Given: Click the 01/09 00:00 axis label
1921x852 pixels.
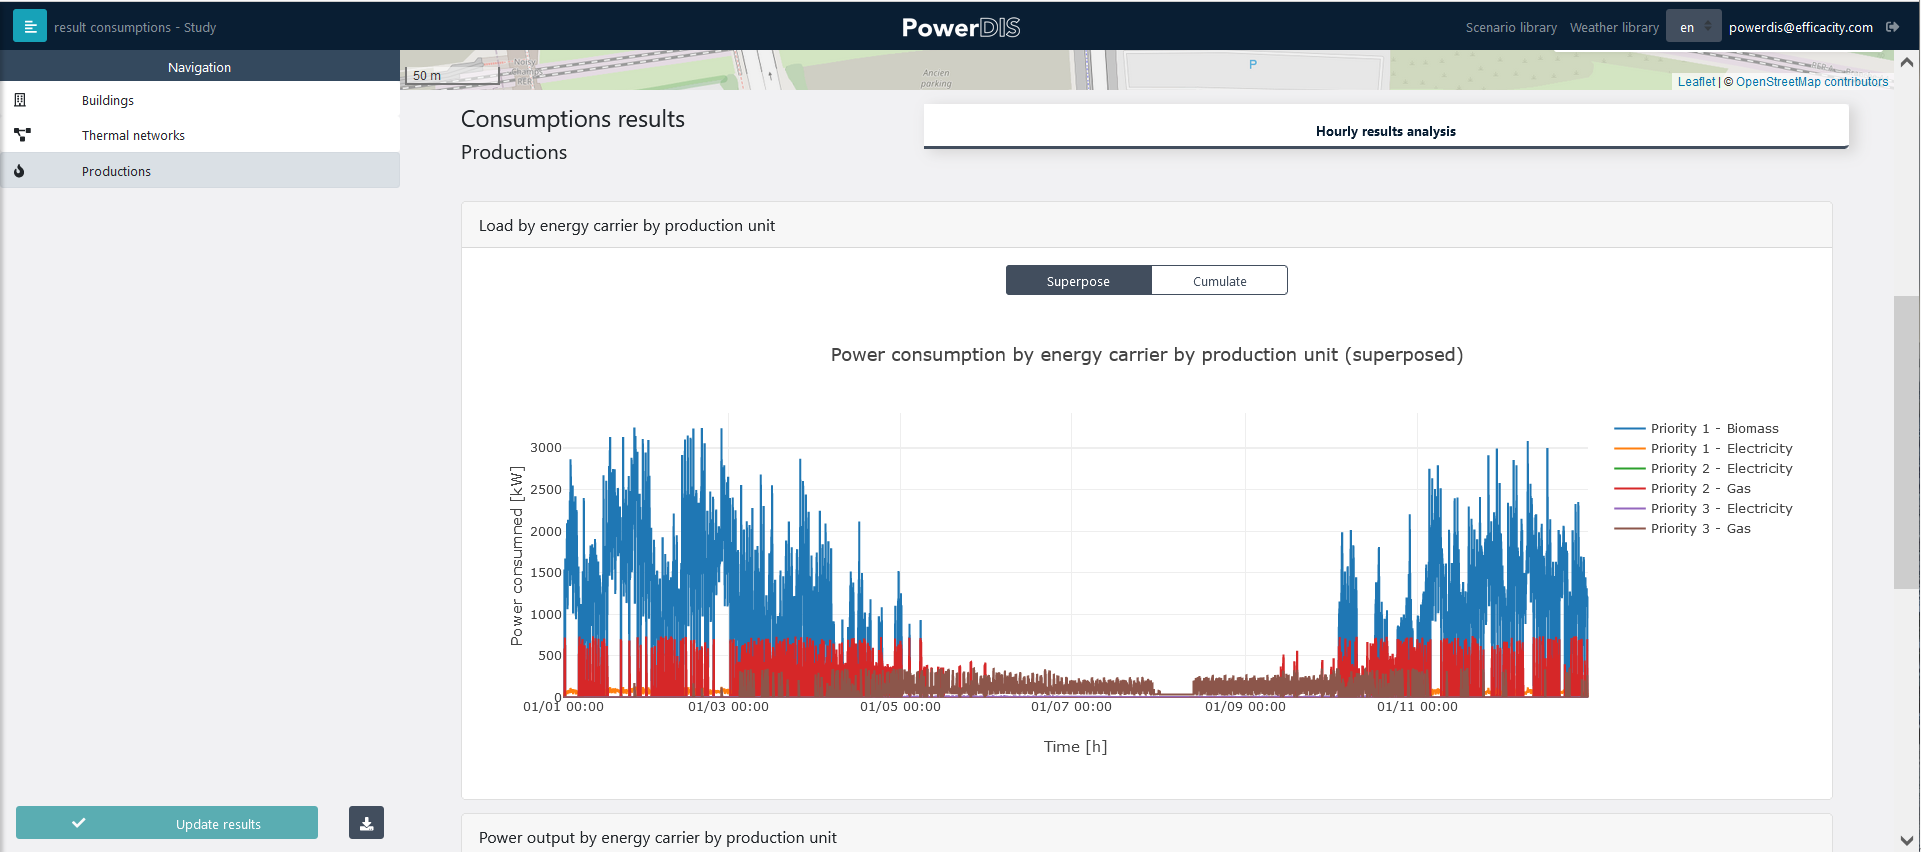Looking at the screenshot, I should pos(1245,706).
